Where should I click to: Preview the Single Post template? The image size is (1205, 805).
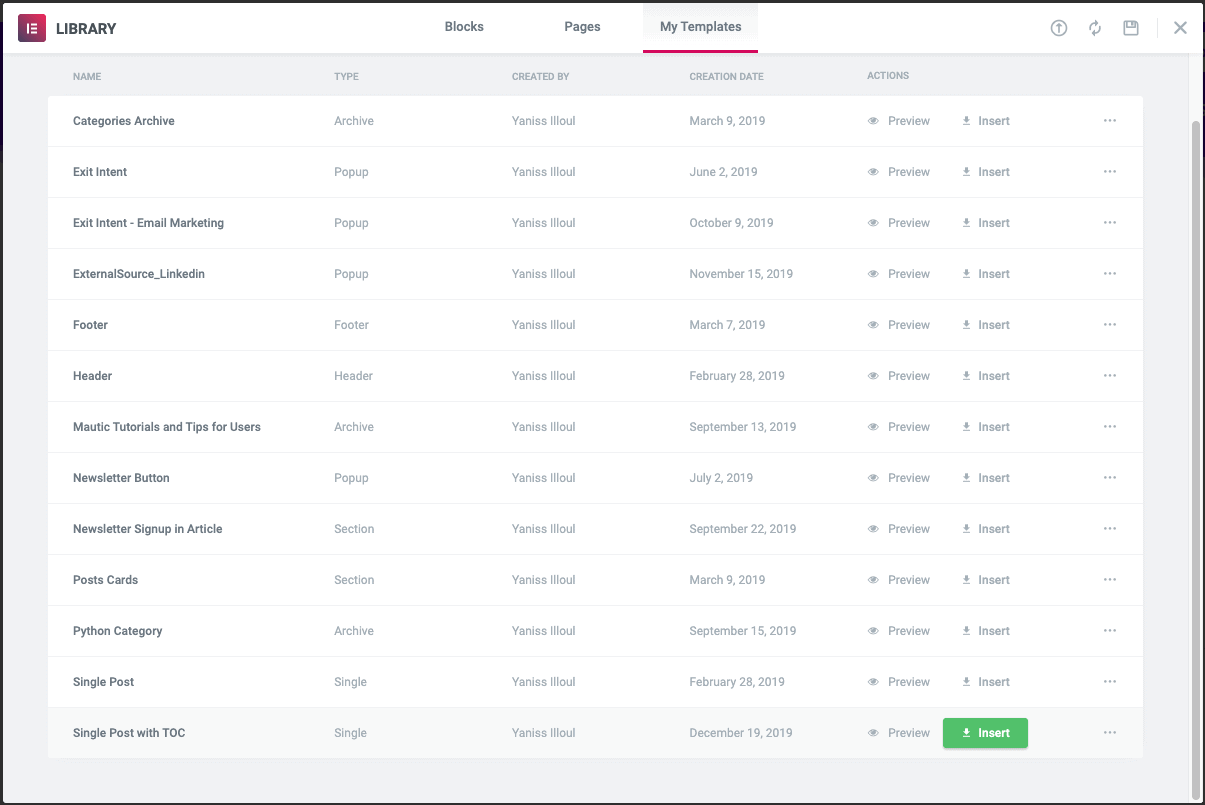click(899, 682)
